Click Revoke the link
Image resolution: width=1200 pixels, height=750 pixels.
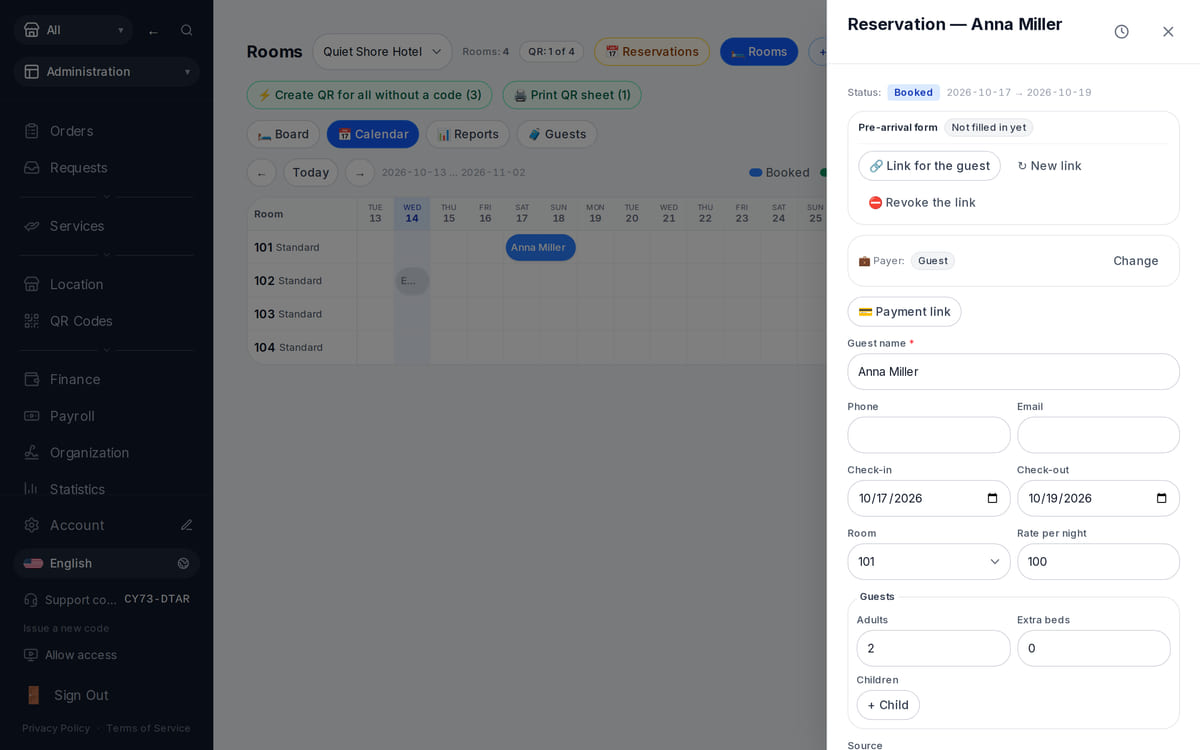[922, 202]
